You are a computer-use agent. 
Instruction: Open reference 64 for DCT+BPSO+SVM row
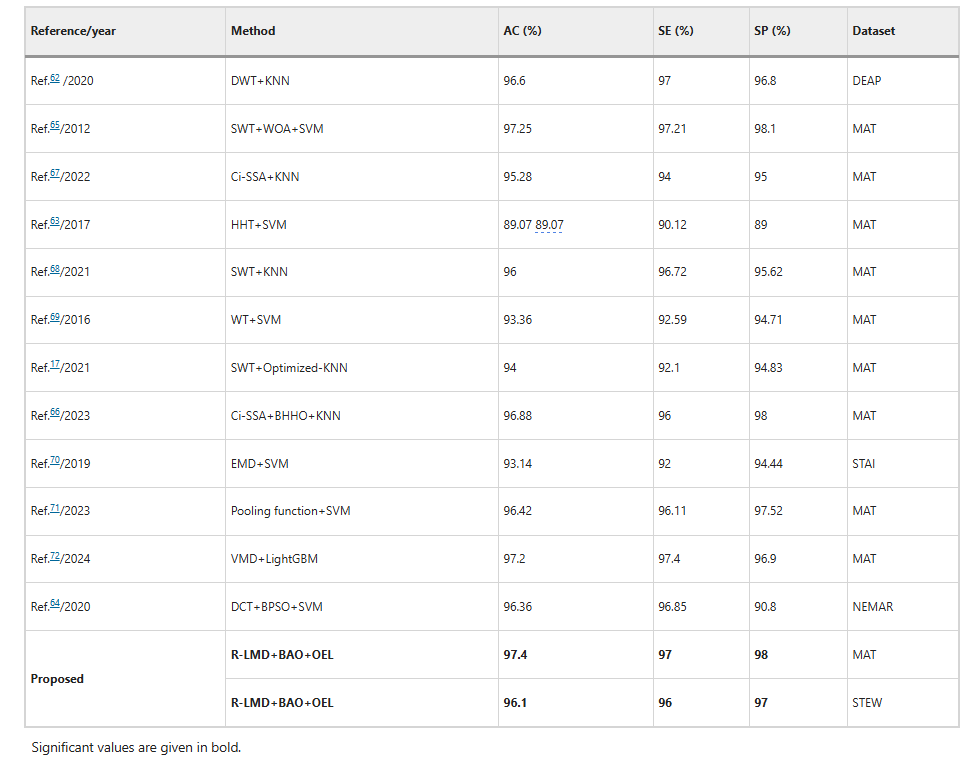[x=55, y=604]
